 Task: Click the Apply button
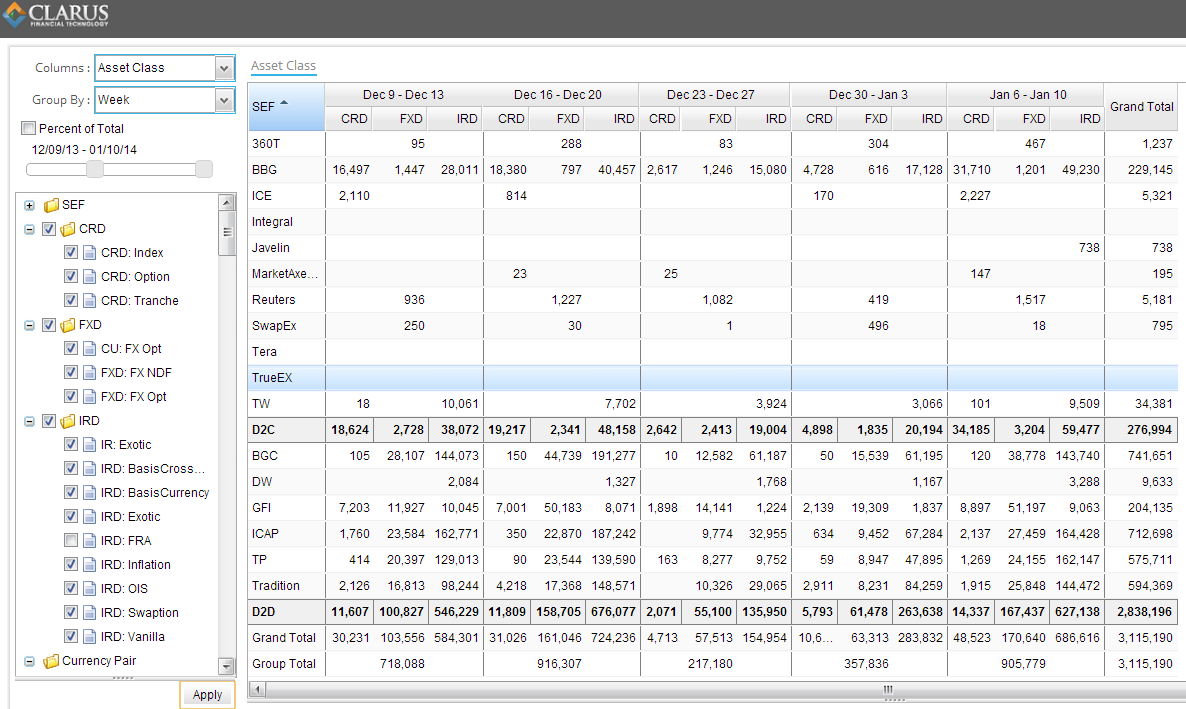[207, 695]
